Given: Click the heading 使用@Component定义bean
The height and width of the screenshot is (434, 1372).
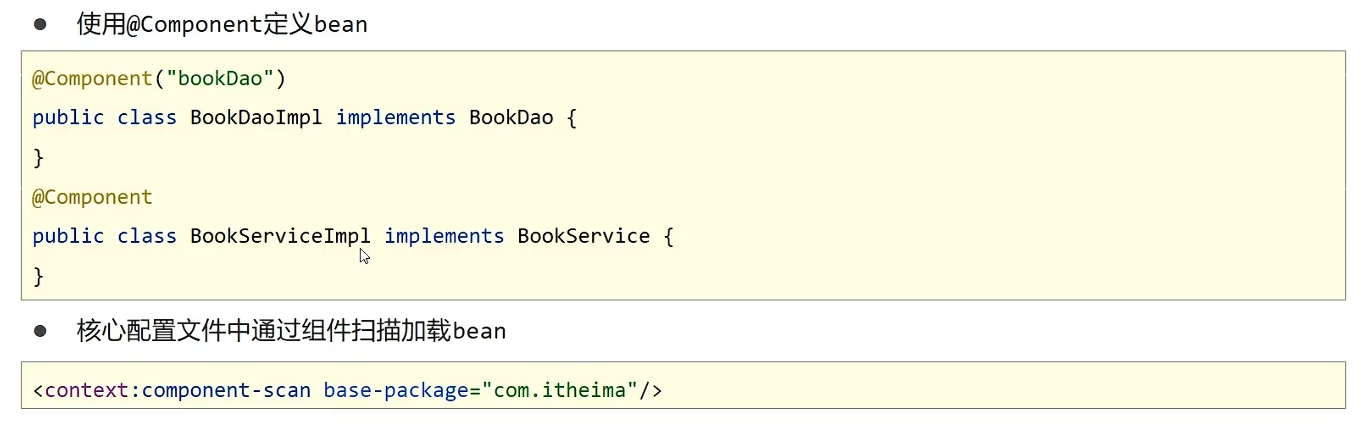Looking at the screenshot, I should 222,25.
